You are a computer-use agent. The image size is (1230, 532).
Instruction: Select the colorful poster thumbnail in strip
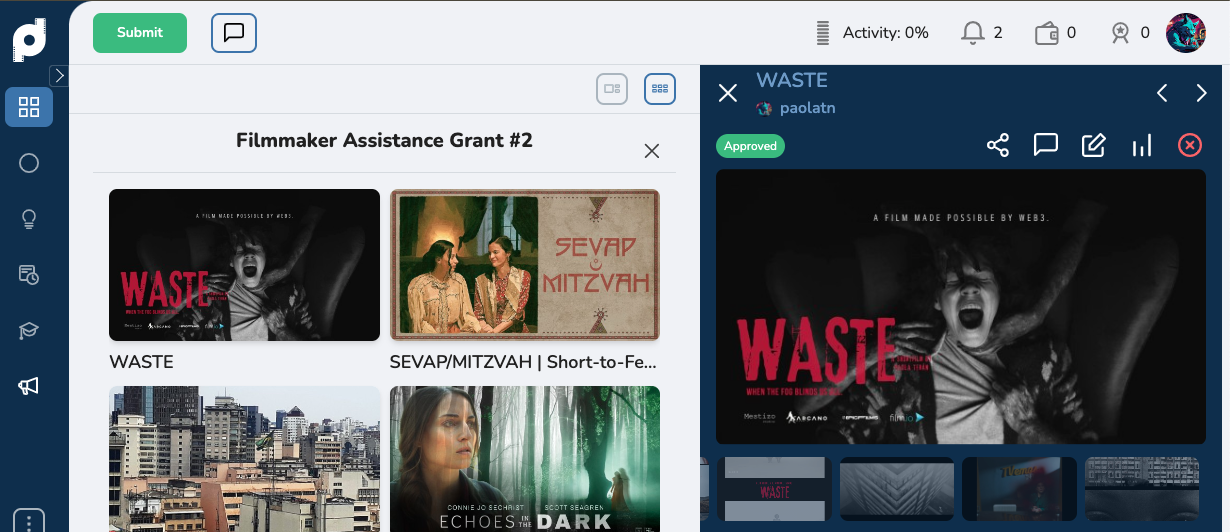pos(1019,489)
